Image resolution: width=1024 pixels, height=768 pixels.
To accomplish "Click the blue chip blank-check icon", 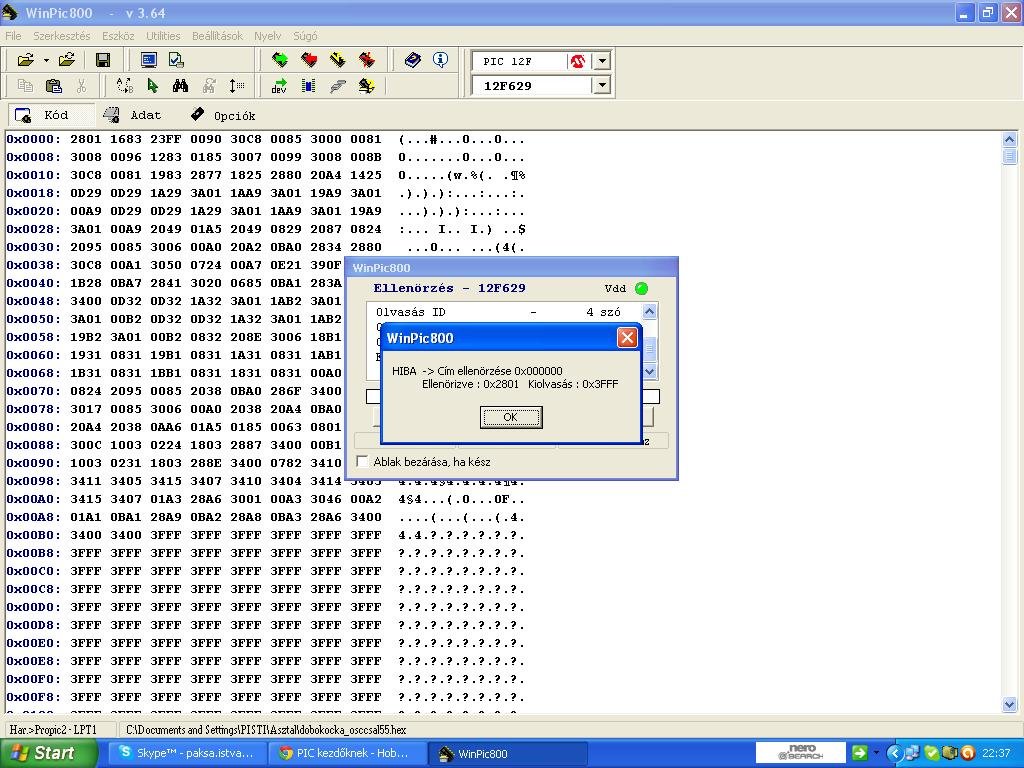I will (x=308, y=86).
